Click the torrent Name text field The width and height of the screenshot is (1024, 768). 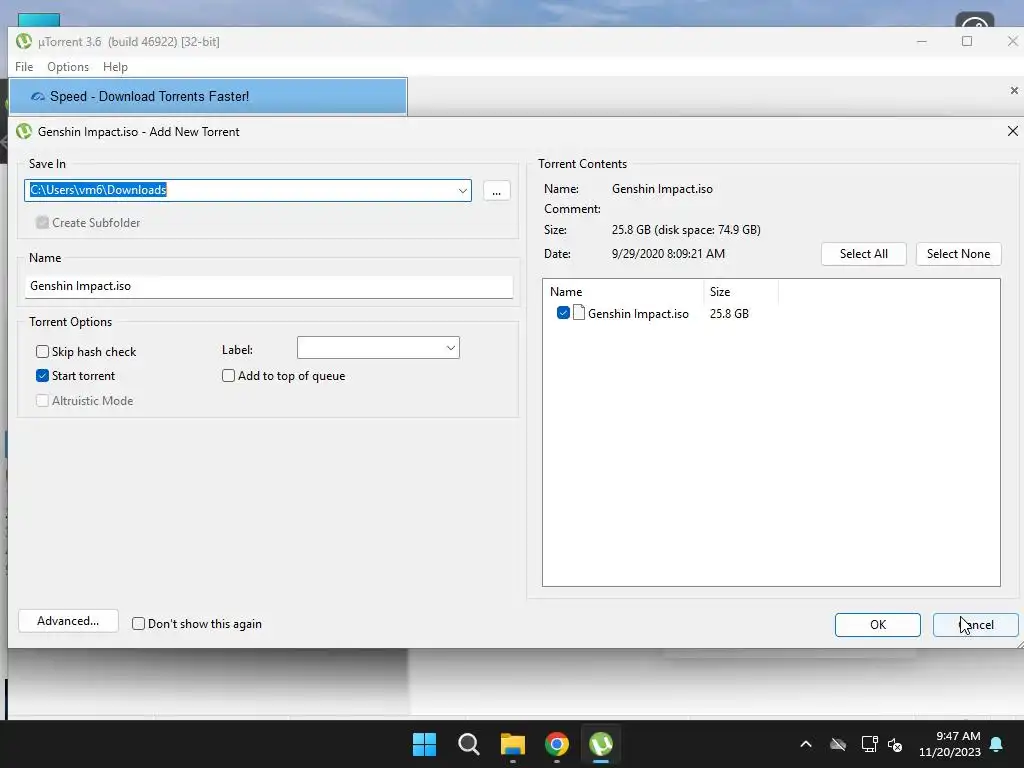coord(269,286)
